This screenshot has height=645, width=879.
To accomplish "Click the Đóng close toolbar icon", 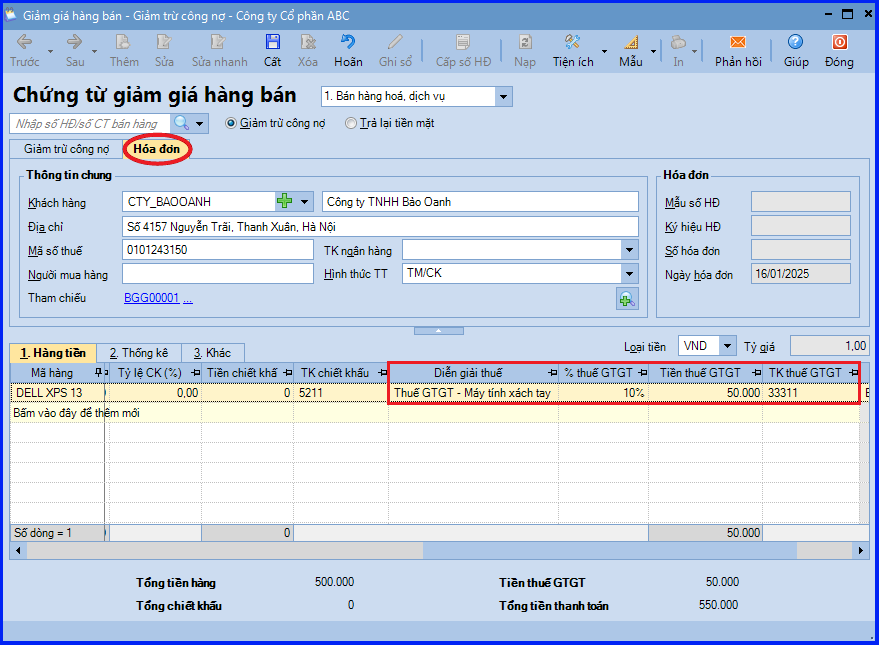I will pos(839,43).
